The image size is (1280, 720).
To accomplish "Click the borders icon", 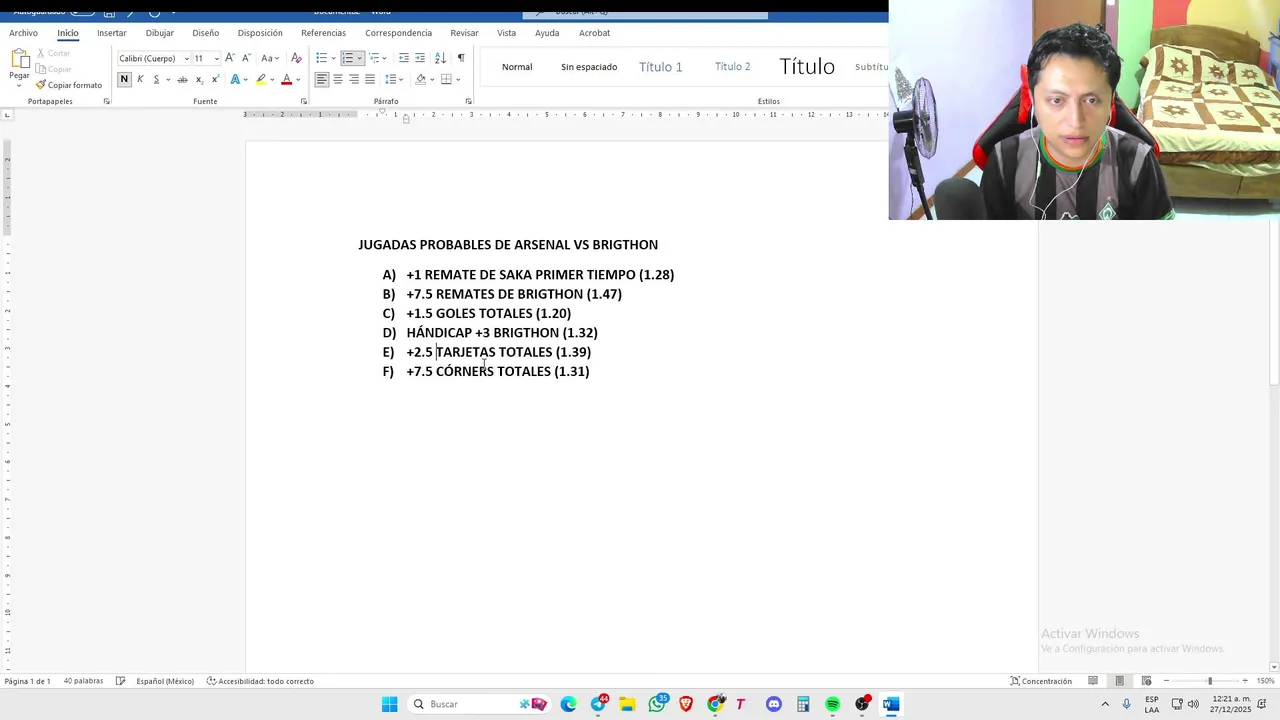I will coord(446,79).
